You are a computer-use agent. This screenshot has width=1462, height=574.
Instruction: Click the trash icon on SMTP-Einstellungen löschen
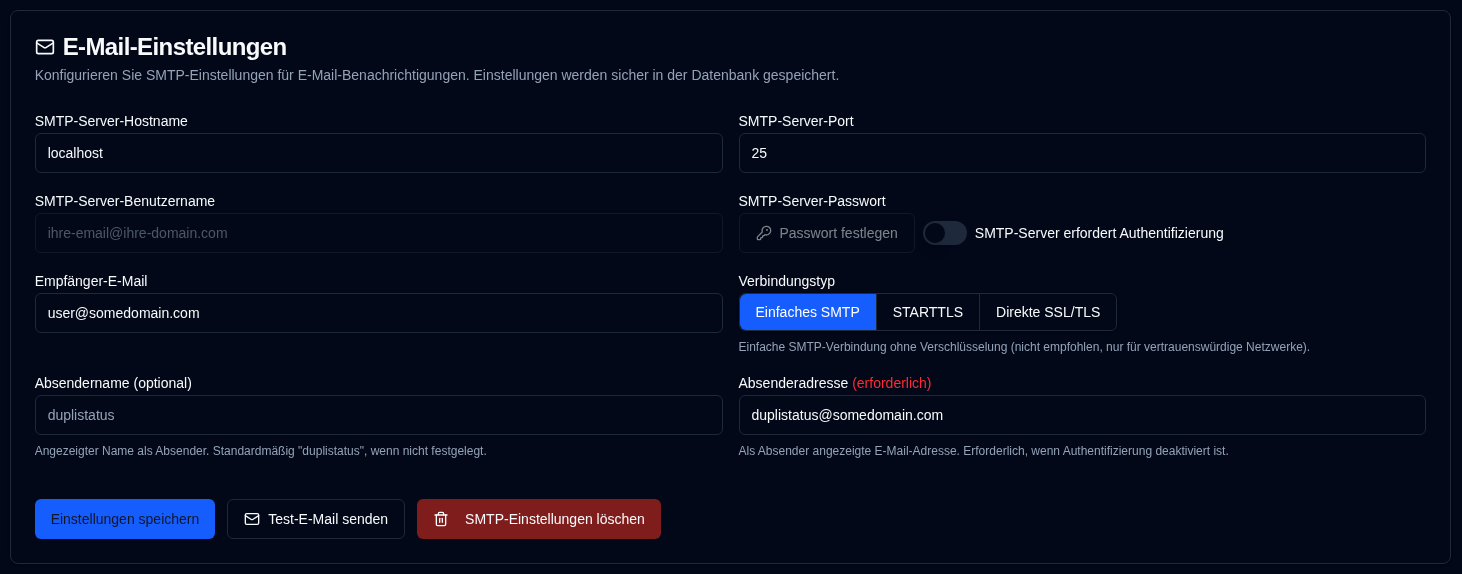(441, 519)
